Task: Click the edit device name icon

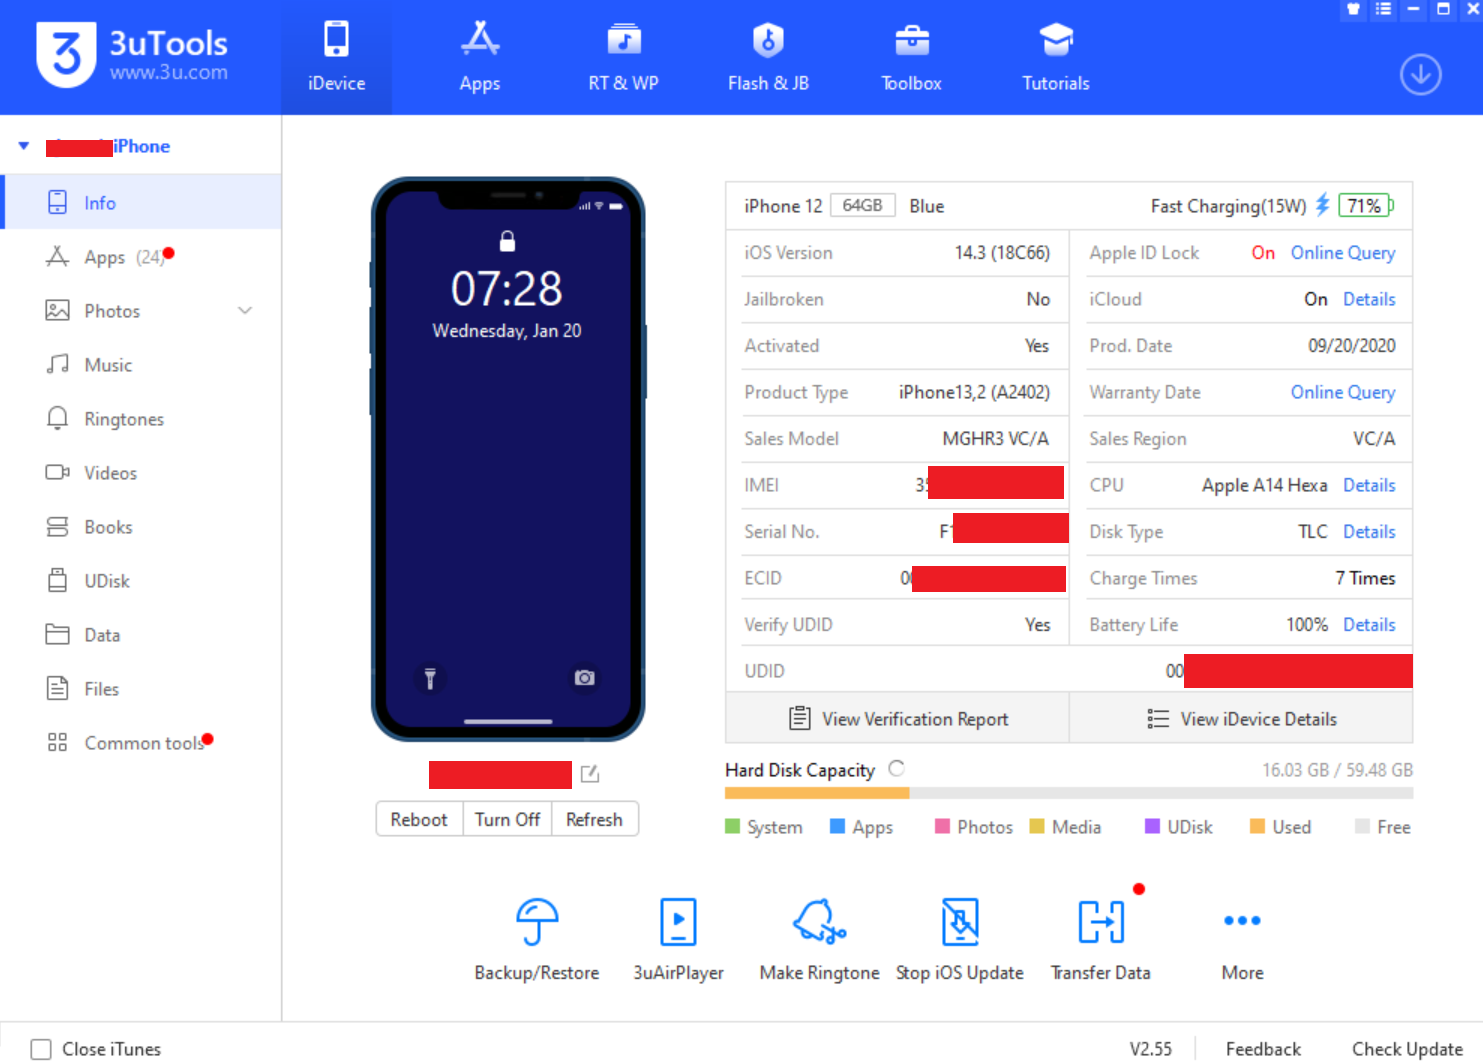Action: pos(590,774)
